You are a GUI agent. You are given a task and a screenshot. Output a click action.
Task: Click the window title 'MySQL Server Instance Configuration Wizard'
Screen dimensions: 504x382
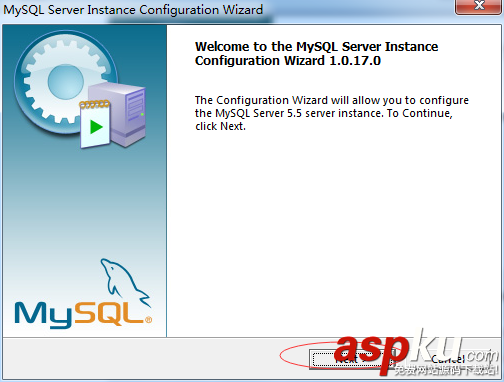[x=133, y=9]
